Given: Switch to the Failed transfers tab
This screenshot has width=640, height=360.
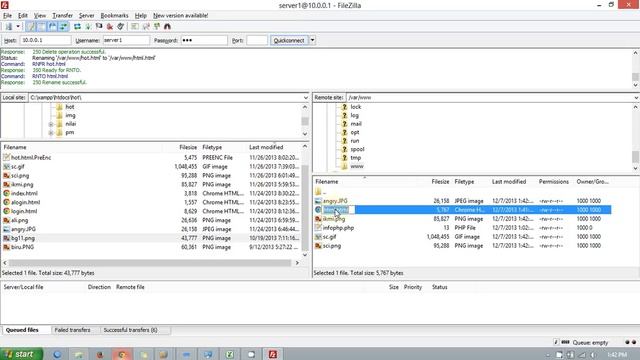Looking at the screenshot, I should (72, 330).
